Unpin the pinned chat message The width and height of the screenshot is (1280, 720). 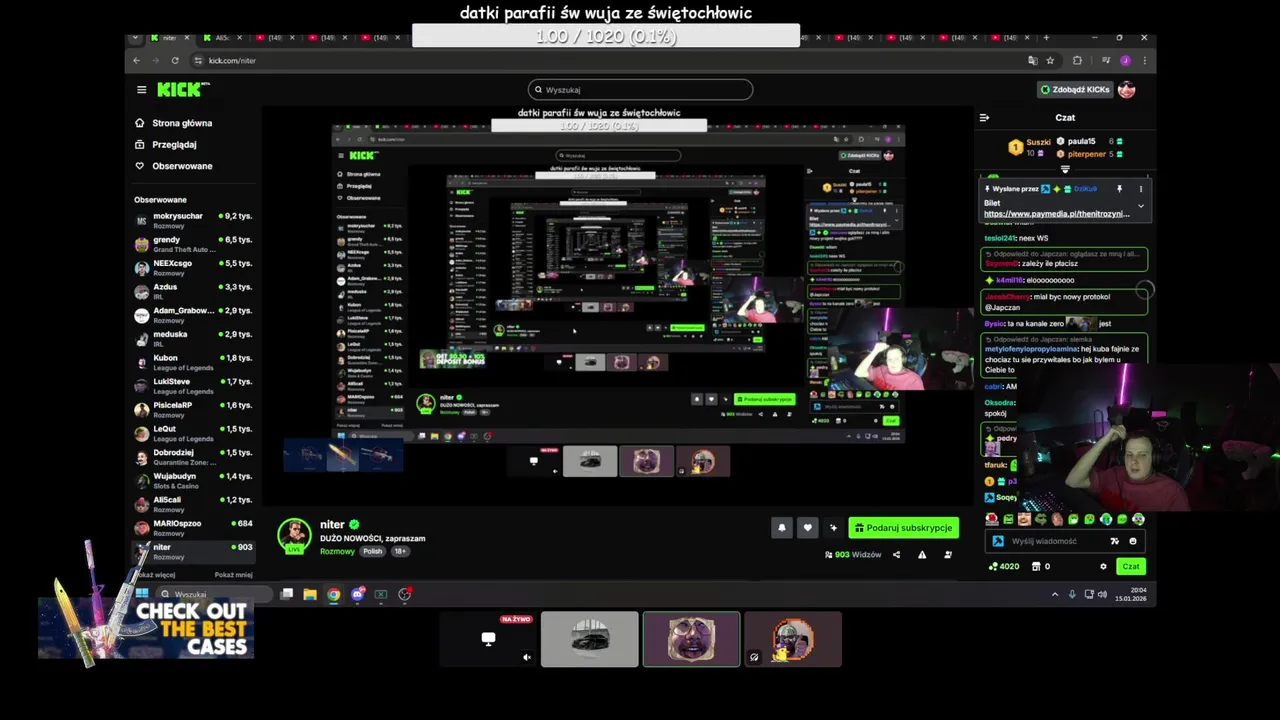(x=1119, y=189)
